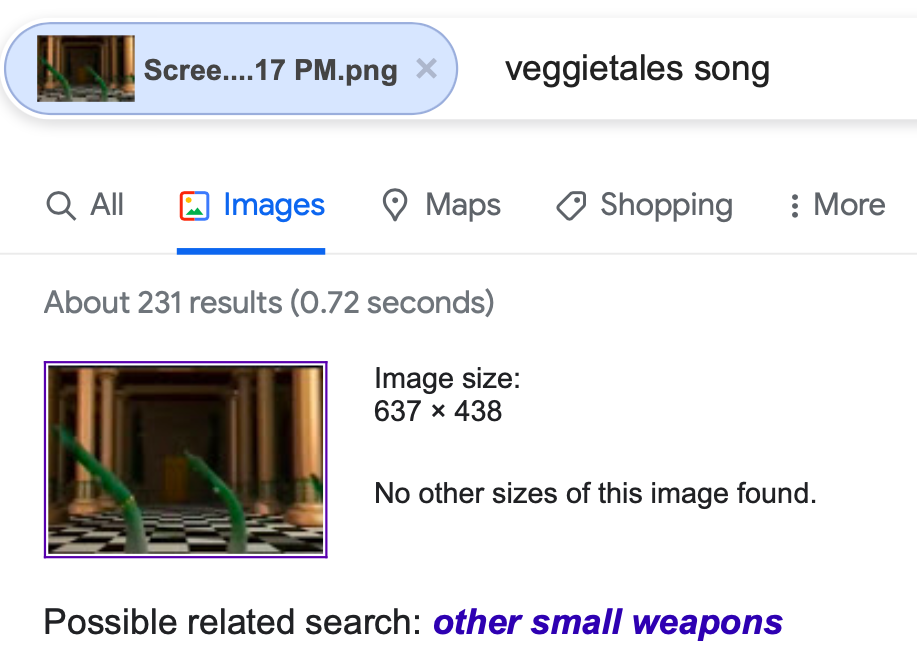
Task: Select the Scree....17 PM.png filename label
Action: [x=271, y=70]
